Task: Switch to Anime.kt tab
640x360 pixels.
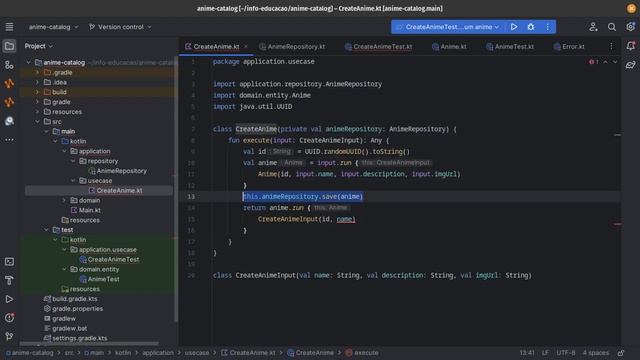Action: click(x=449, y=47)
